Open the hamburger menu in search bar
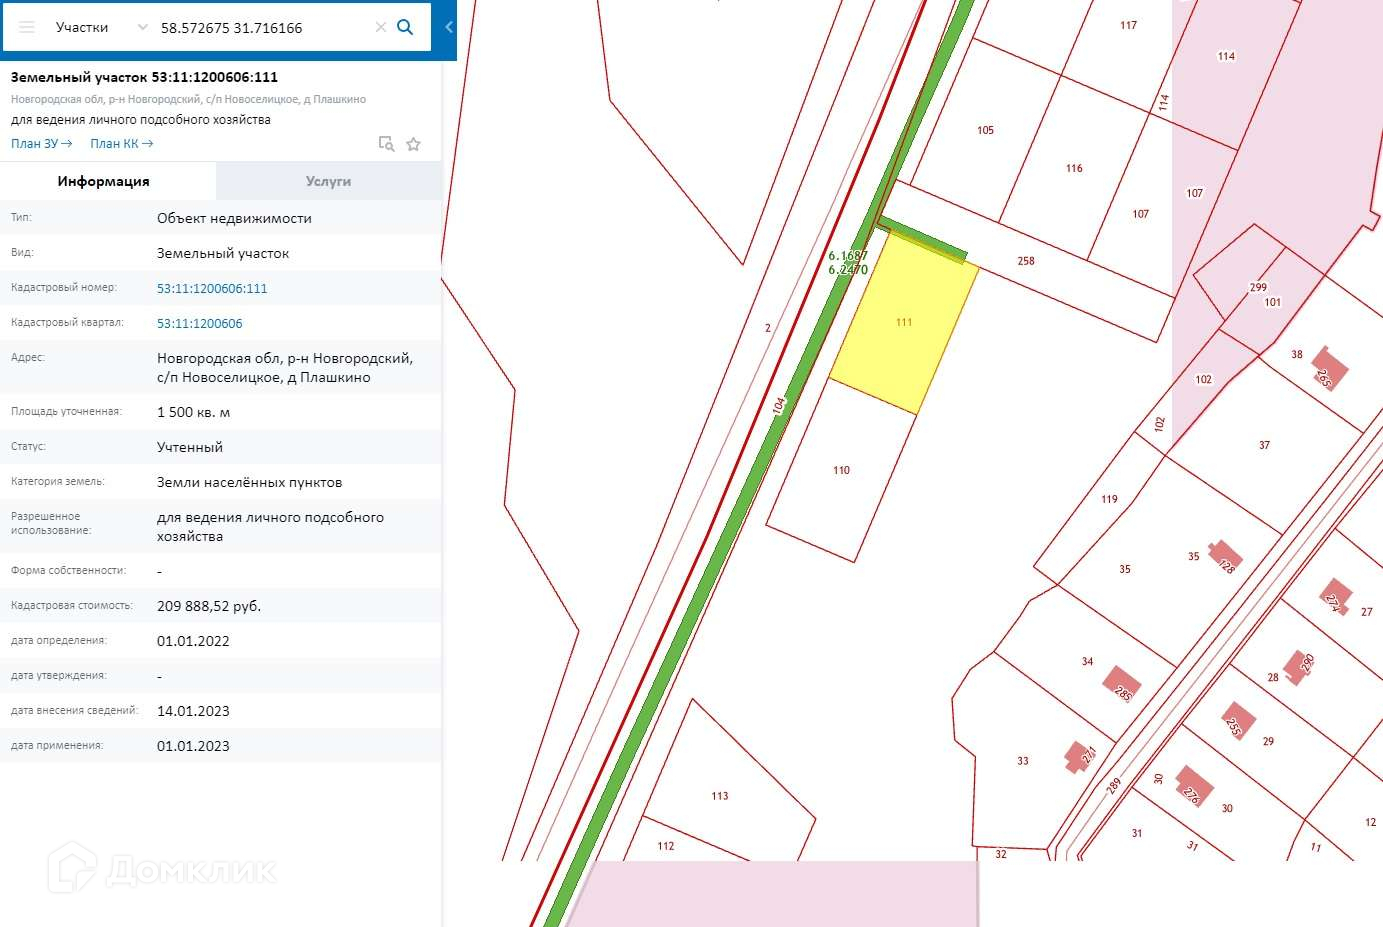The height and width of the screenshot is (927, 1383). coord(27,27)
